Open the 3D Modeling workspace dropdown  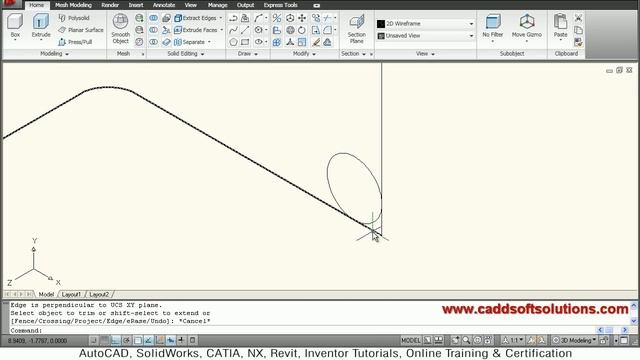pyautogui.click(x=574, y=340)
